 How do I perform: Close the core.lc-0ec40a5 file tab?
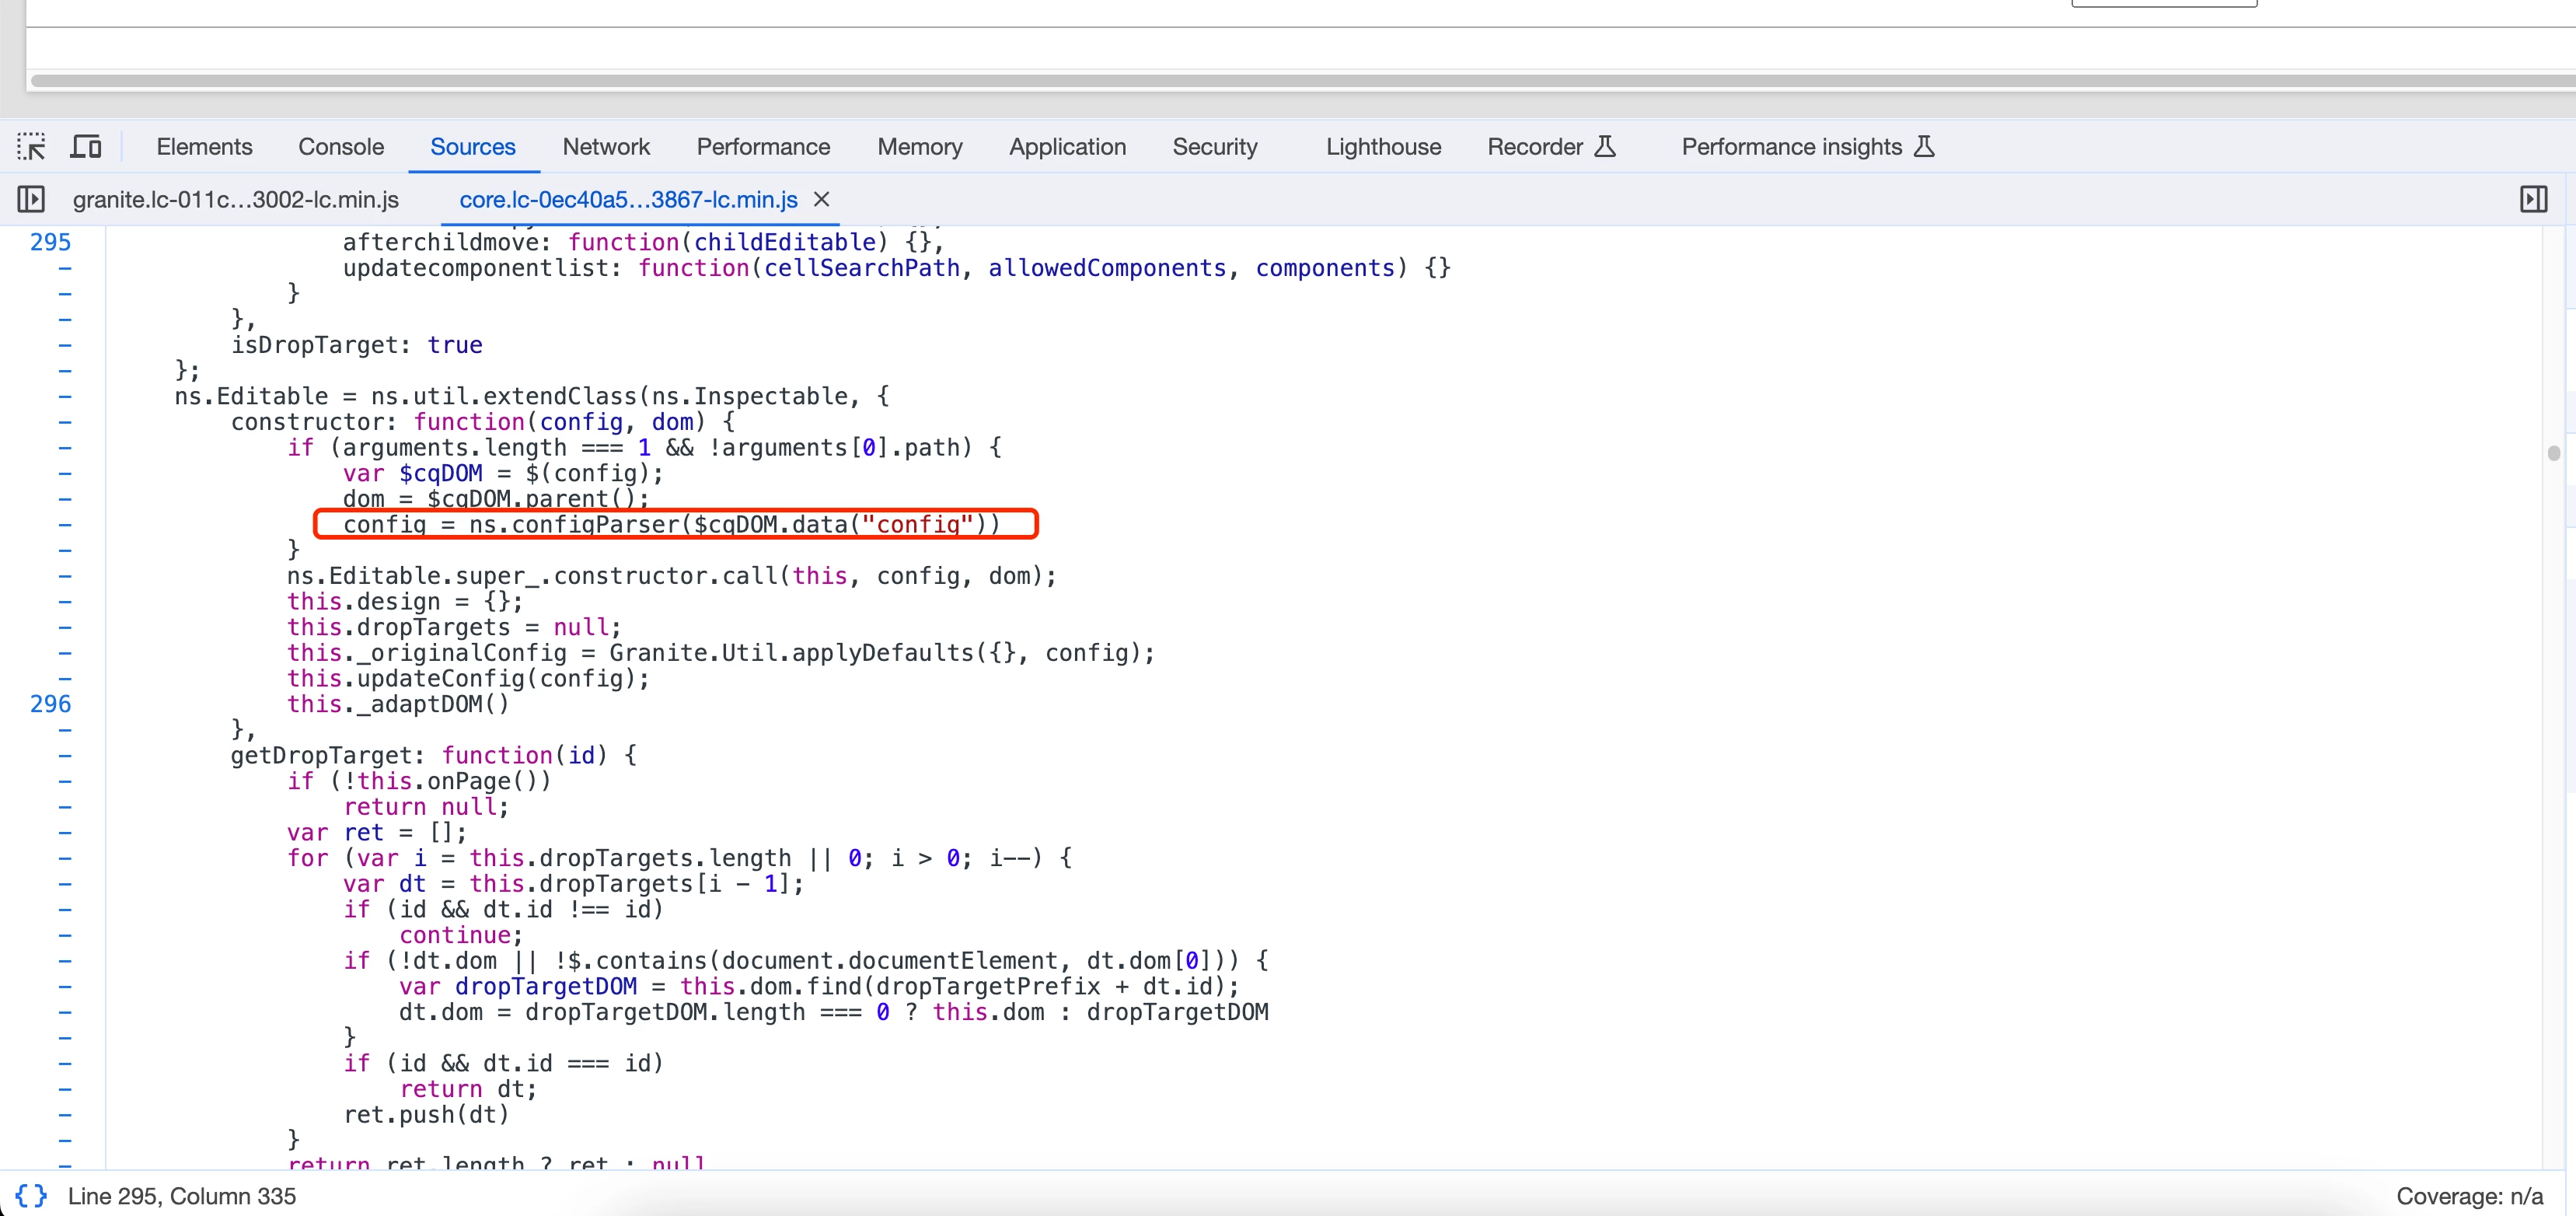822,200
